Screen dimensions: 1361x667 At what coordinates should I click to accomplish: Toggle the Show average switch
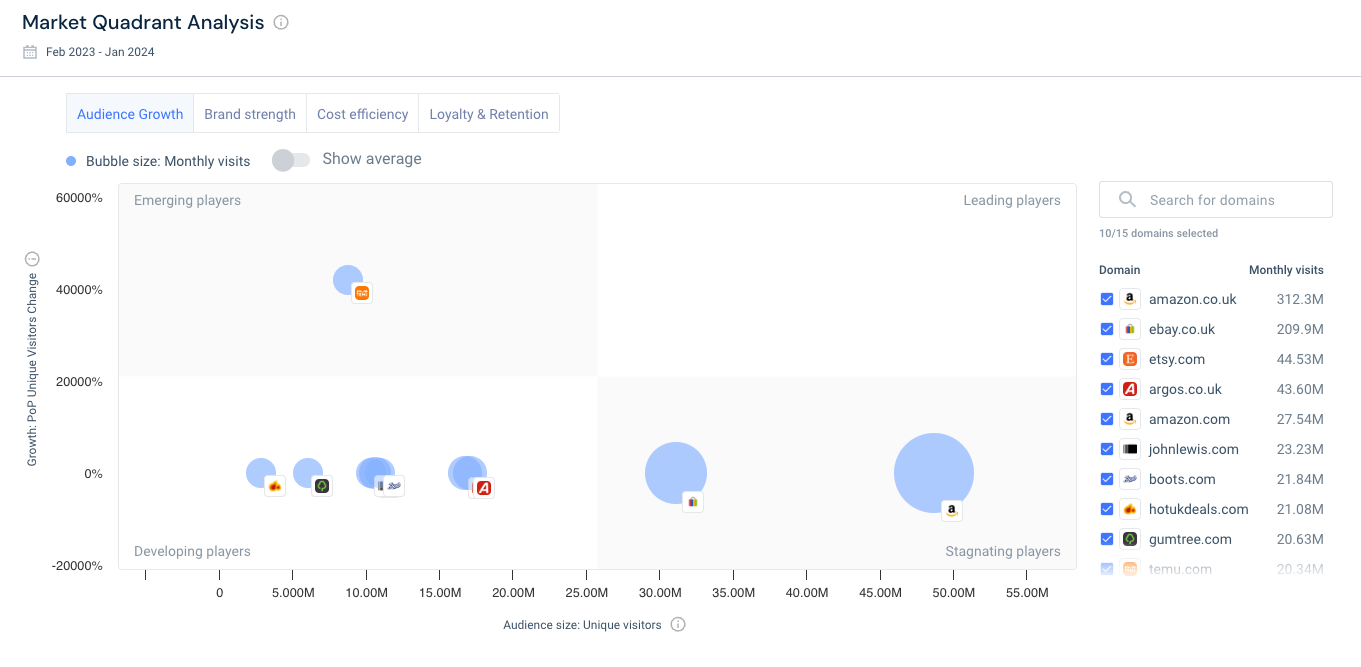pyautogui.click(x=291, y=160)
